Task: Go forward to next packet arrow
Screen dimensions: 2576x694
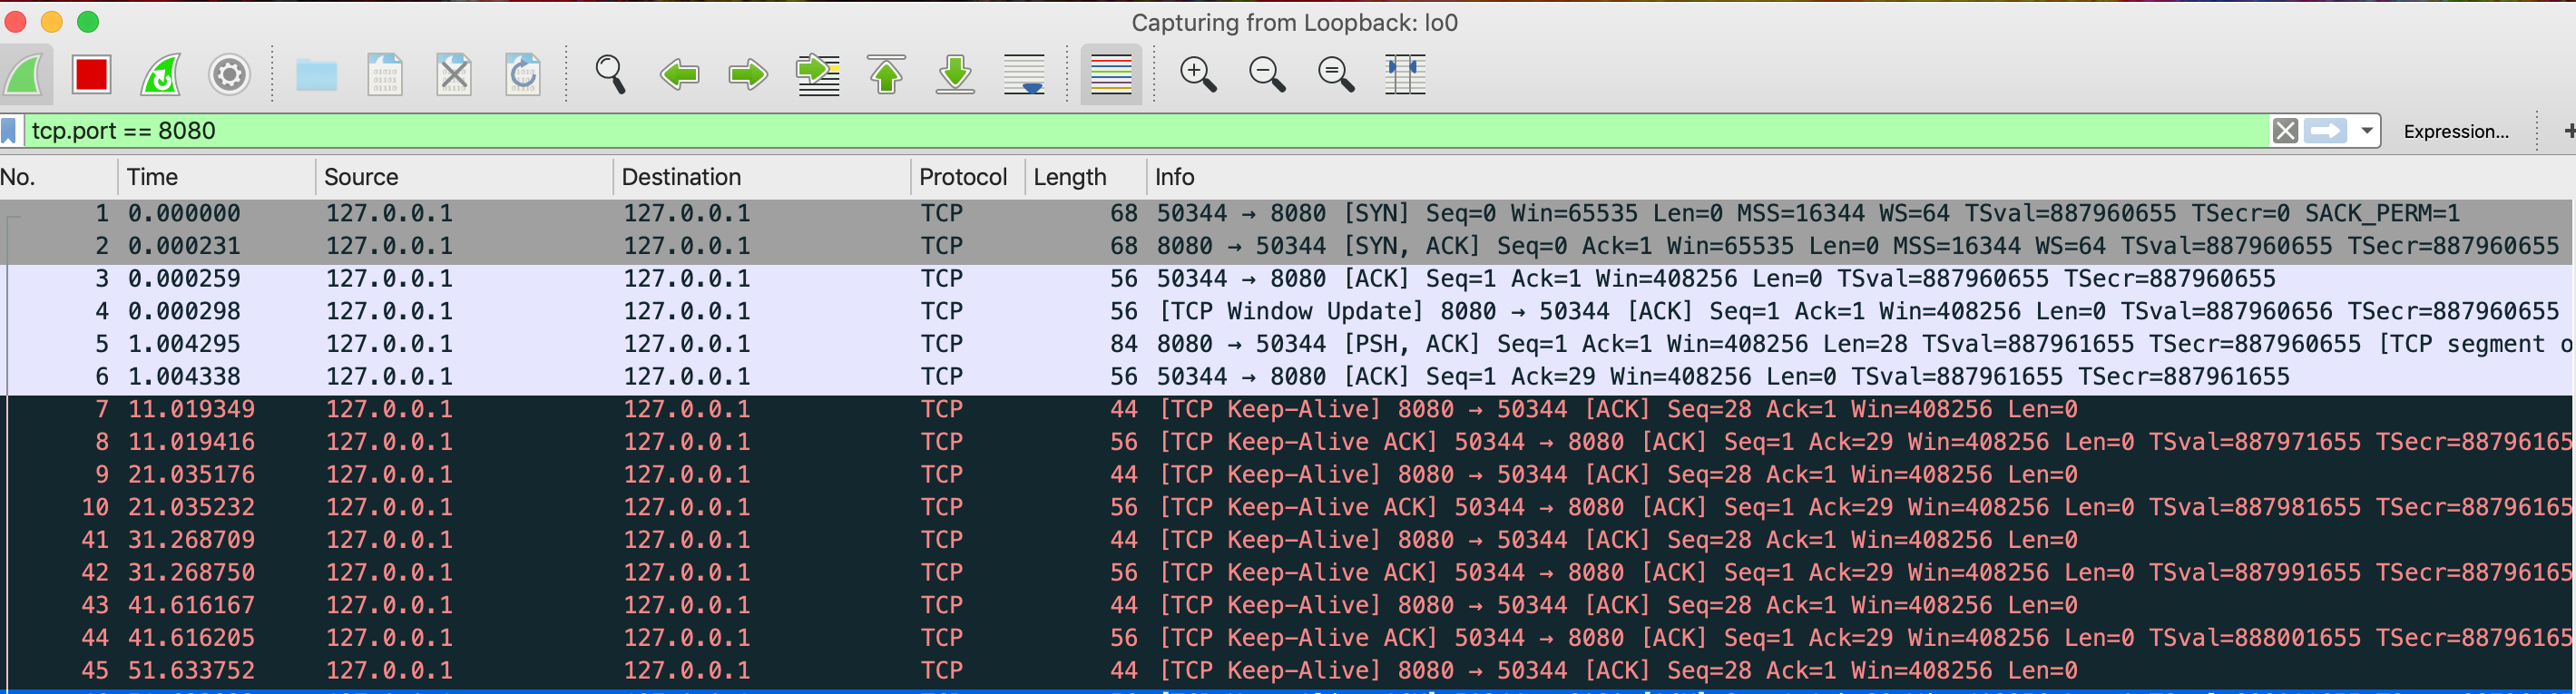Action: (x=748, y=75)
